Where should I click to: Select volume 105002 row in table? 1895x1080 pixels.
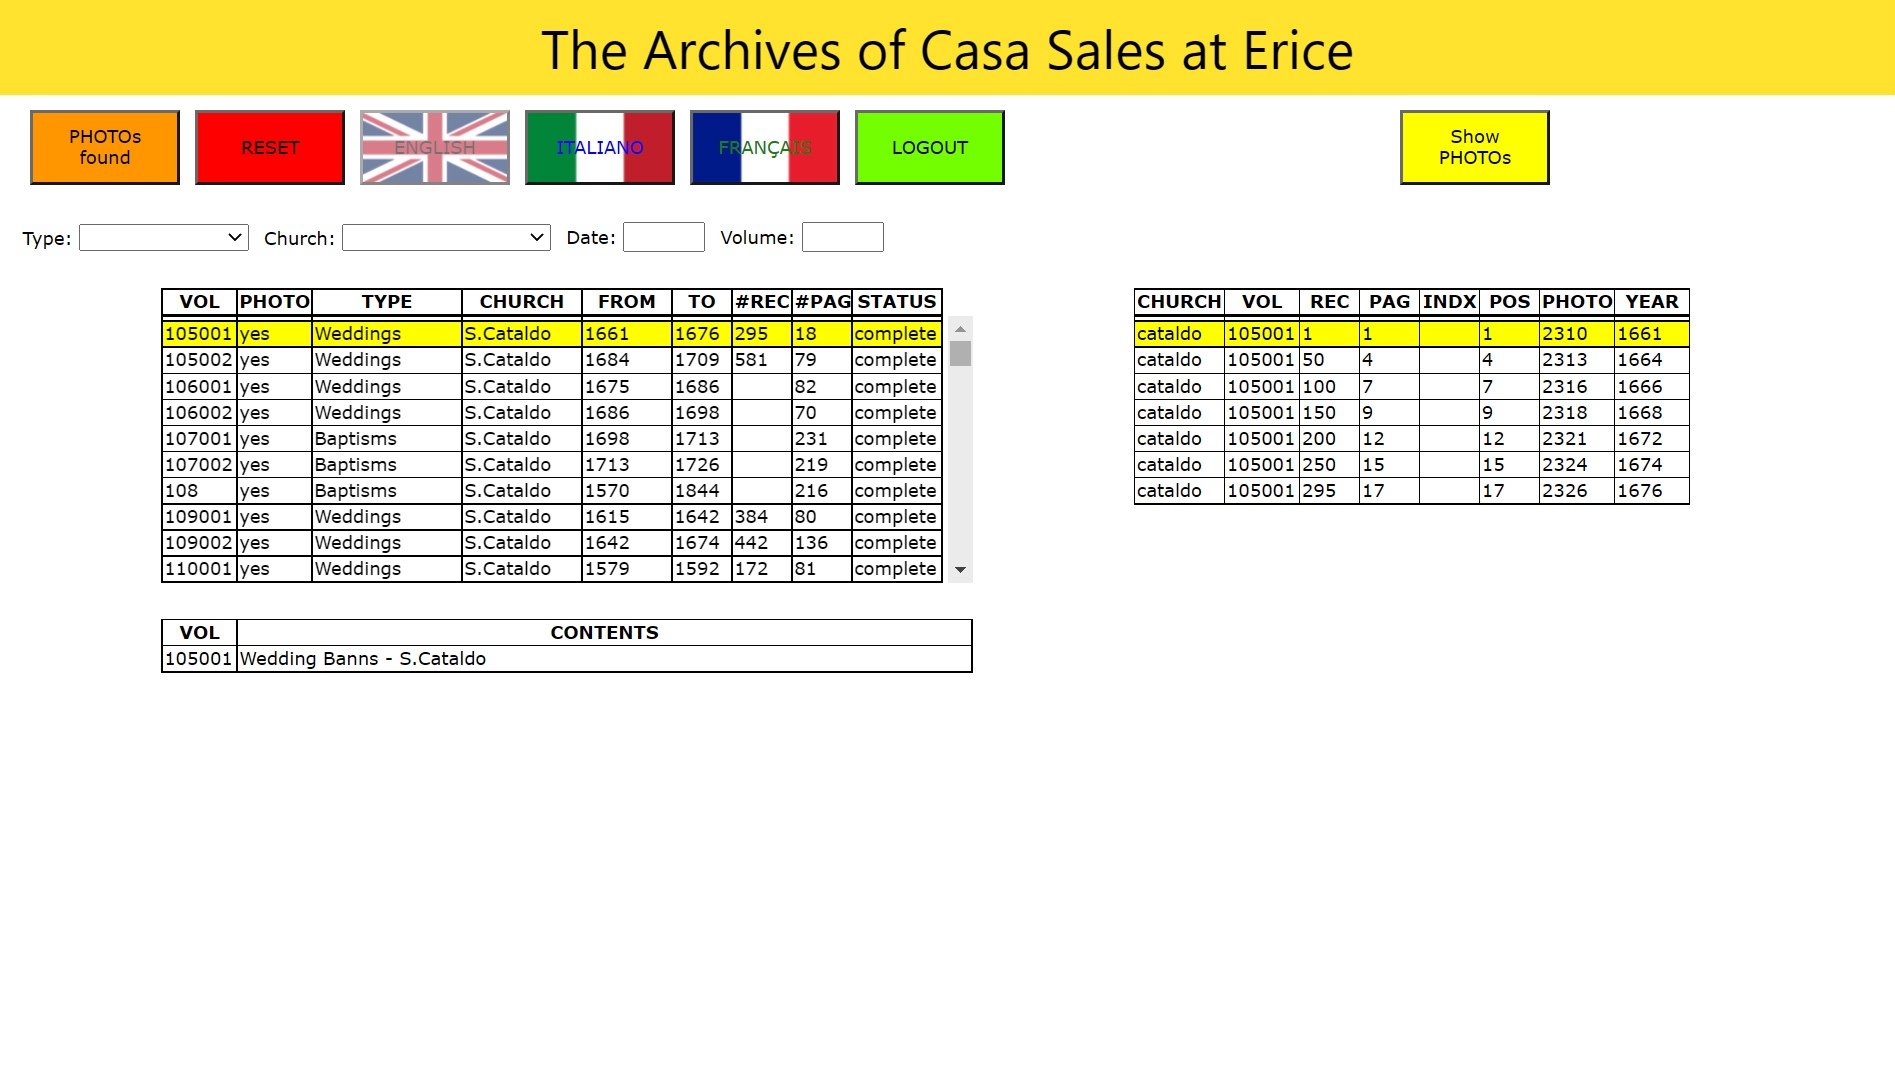(551, 360)
